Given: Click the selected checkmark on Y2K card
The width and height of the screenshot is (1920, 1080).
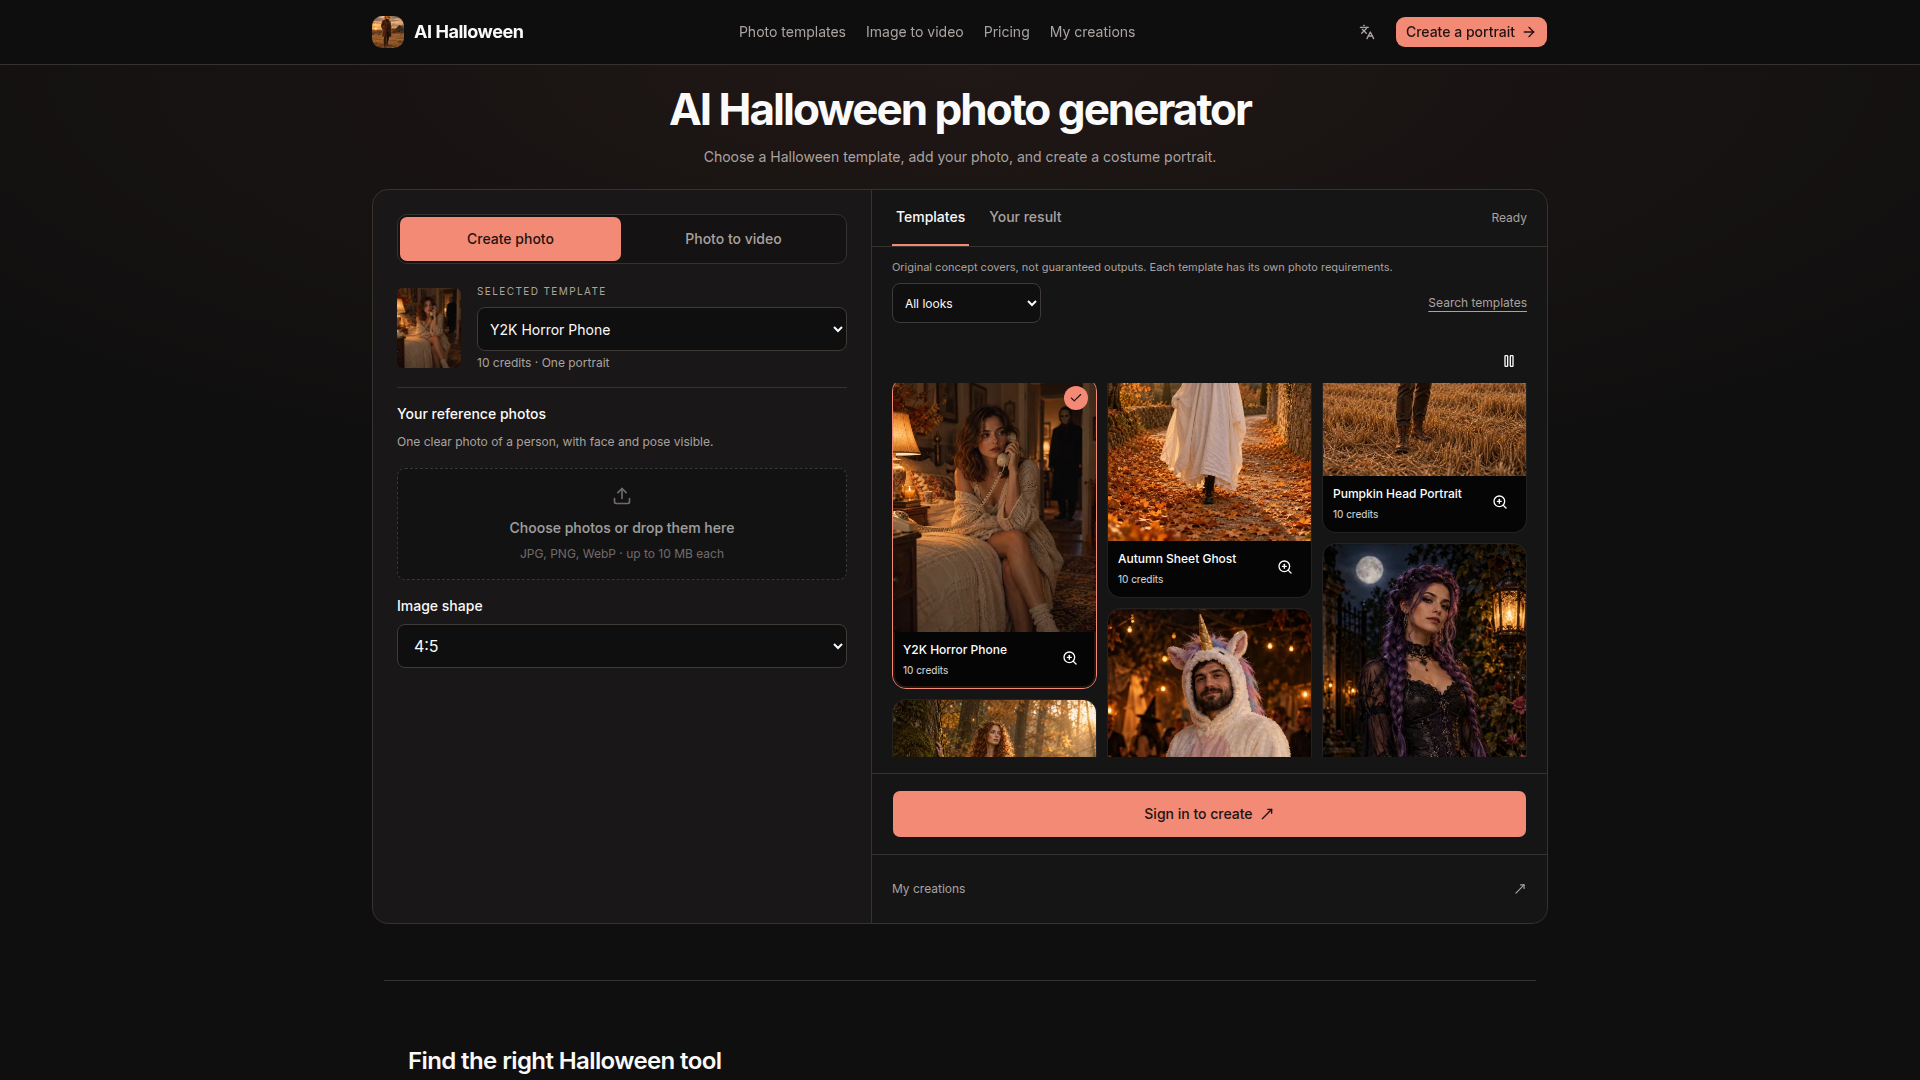Looking at the screenshot, I should pyautogui.click(x=1076, y=398).
